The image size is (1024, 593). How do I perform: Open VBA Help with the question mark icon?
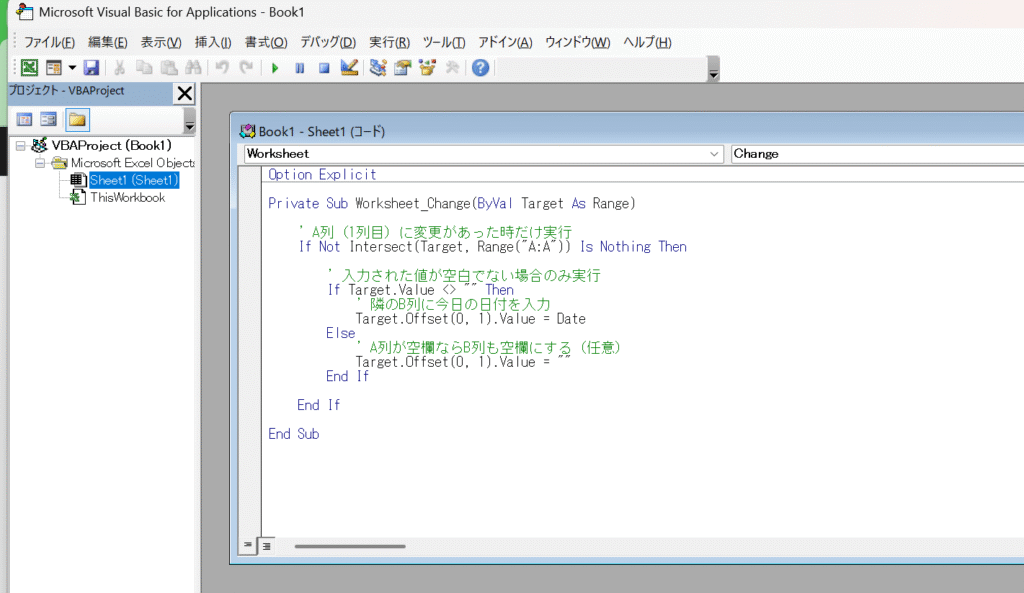[x=480, y=68]
